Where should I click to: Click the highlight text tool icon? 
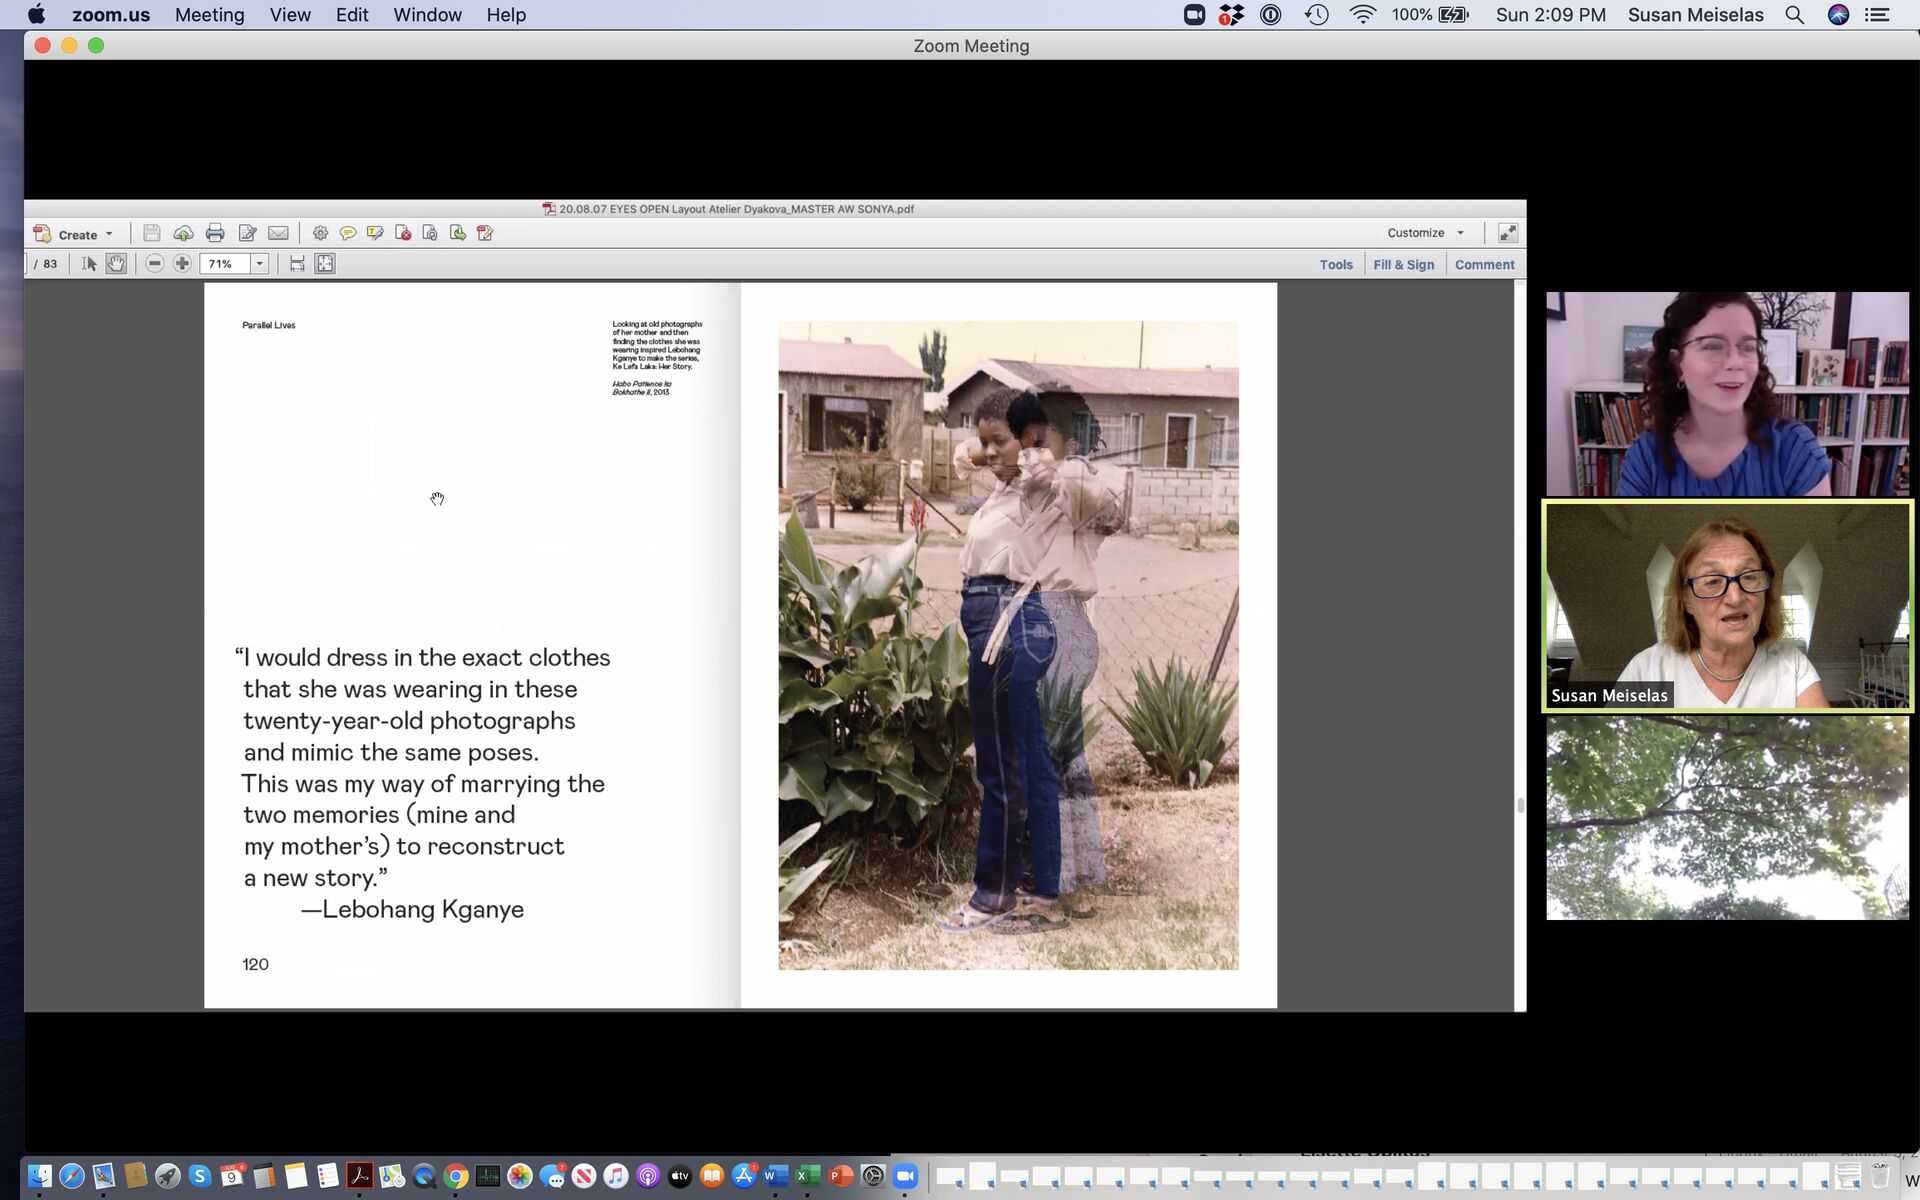click(x=375, y=233)
